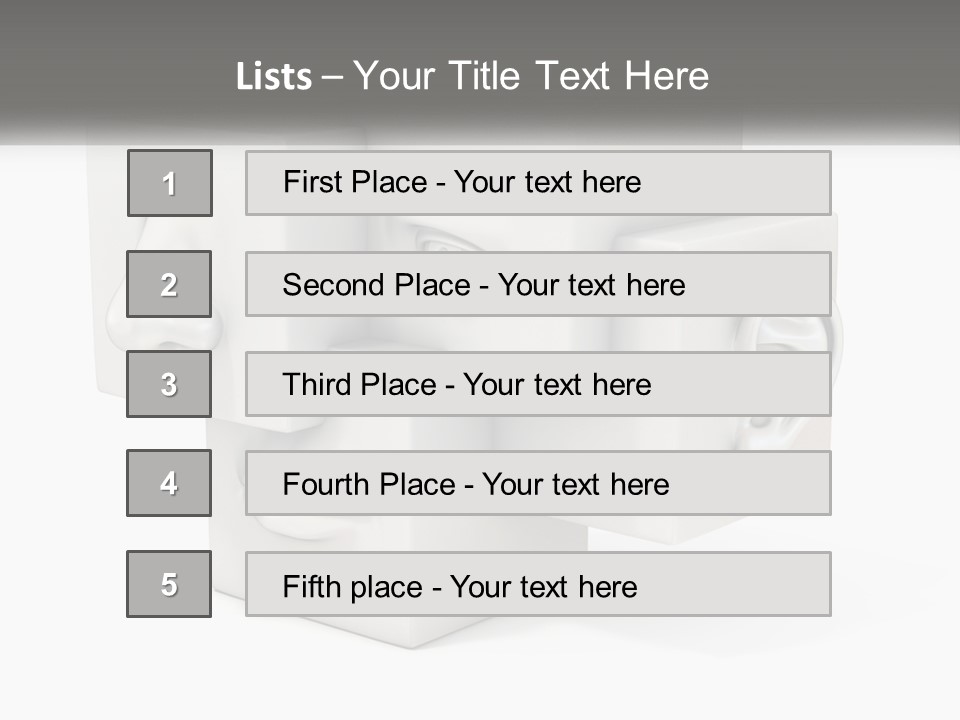Screen dimensions: 960x720
Task: Select 'Your Title Text Here' in the heading
Action: [531, 77]
